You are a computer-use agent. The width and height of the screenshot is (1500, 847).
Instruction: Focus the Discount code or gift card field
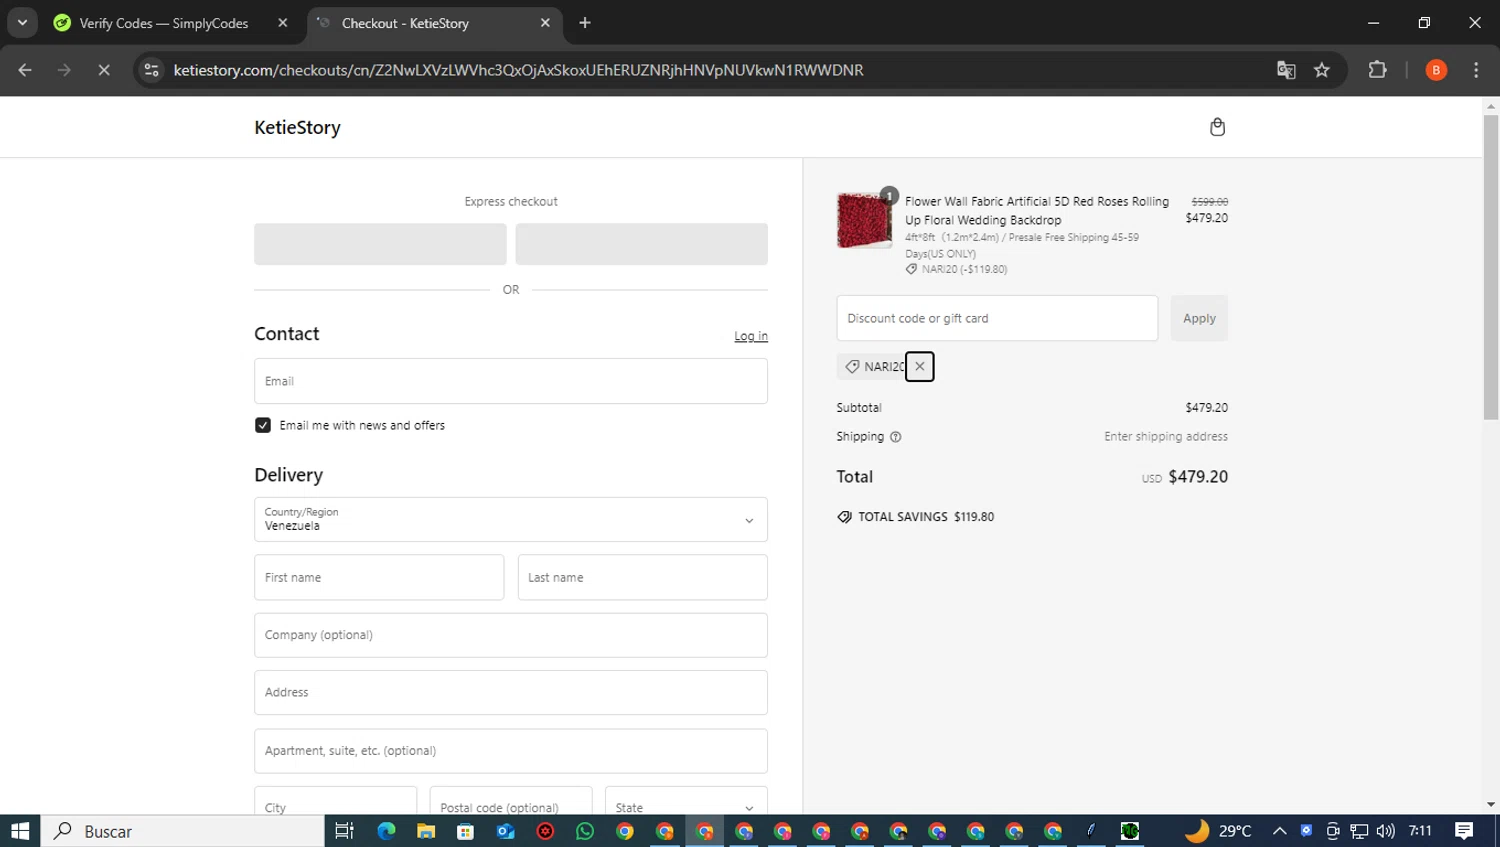coord(997,318)
